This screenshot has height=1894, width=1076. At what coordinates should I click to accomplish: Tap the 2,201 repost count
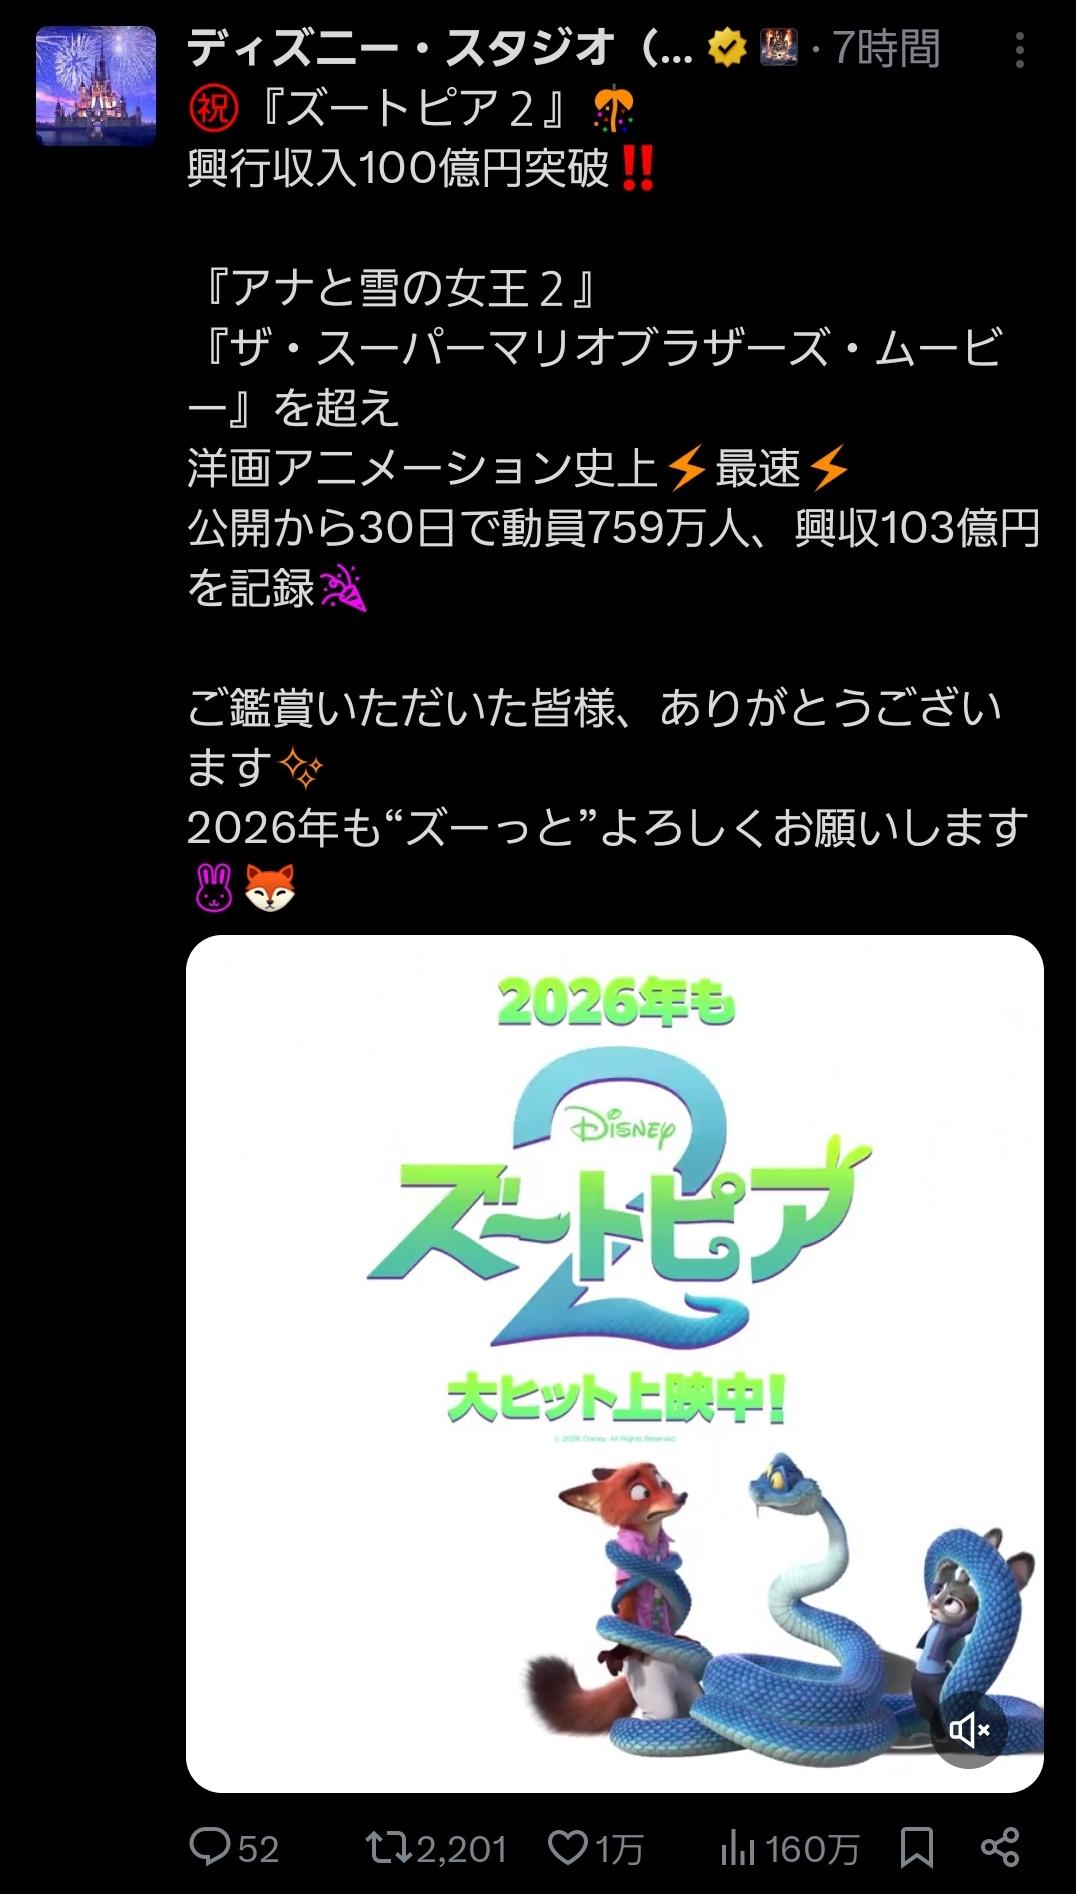[461, 1848]
